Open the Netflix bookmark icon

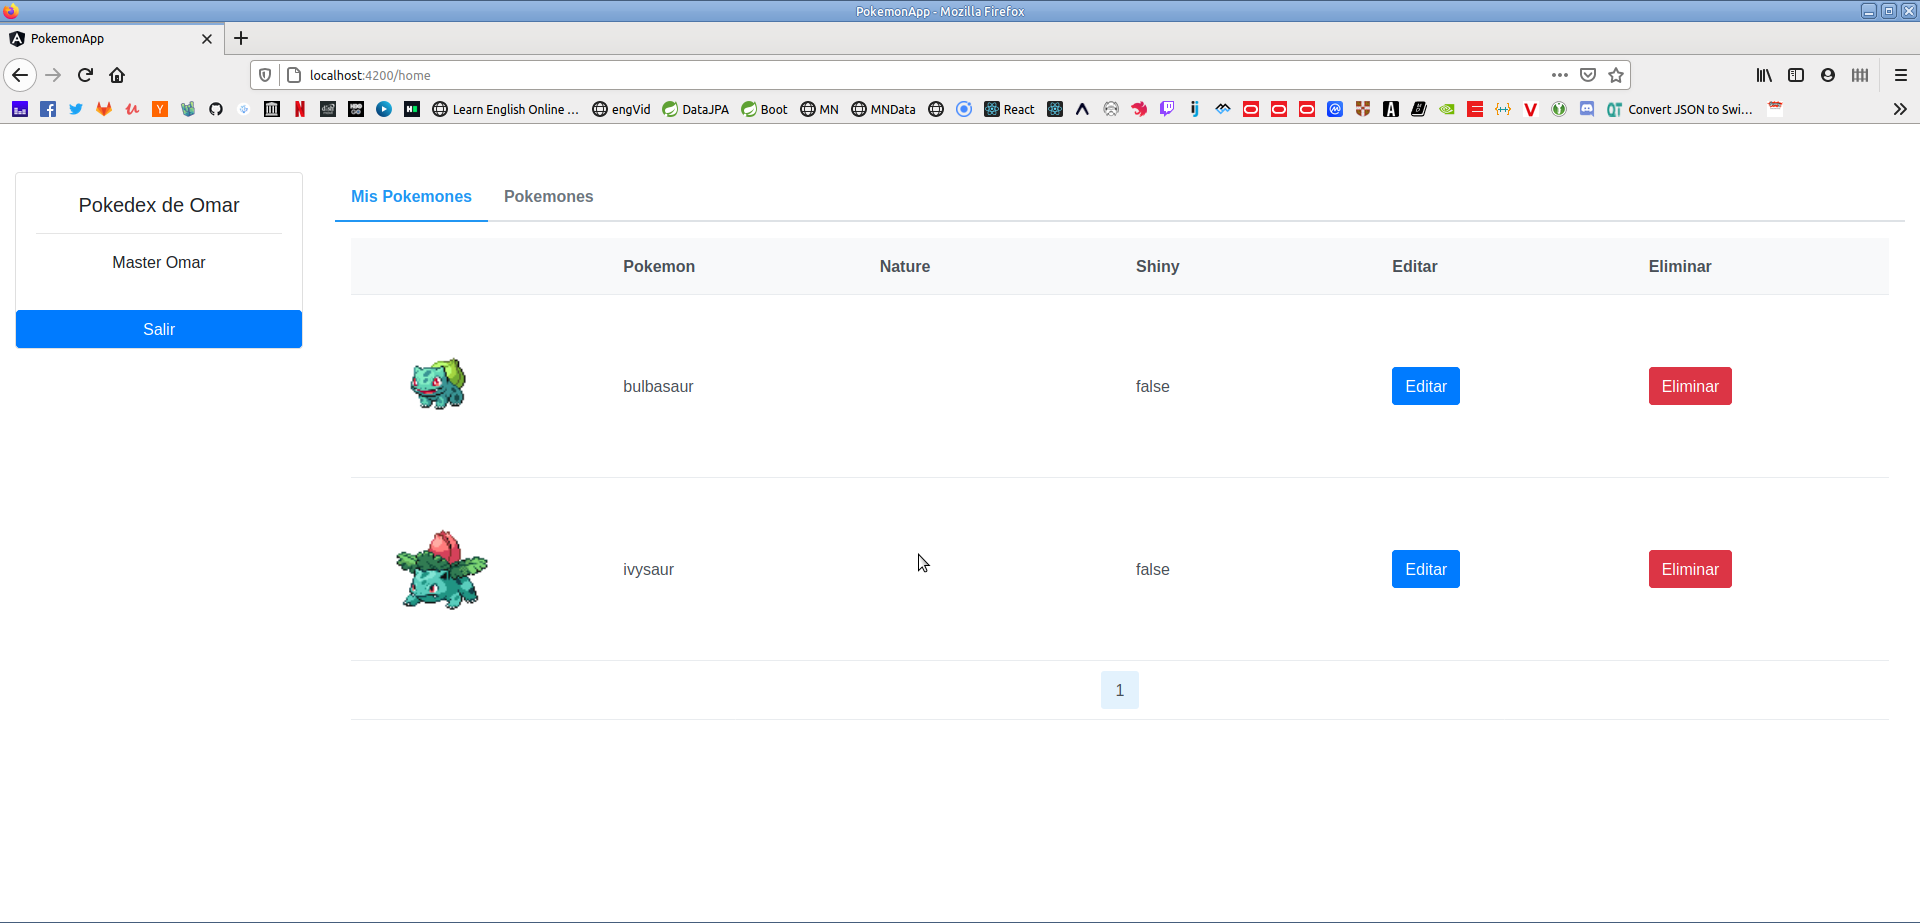point(300,109)
